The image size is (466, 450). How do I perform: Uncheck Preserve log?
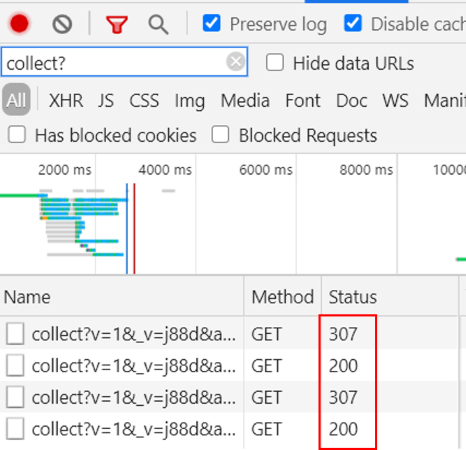click(x=211, y=23)
